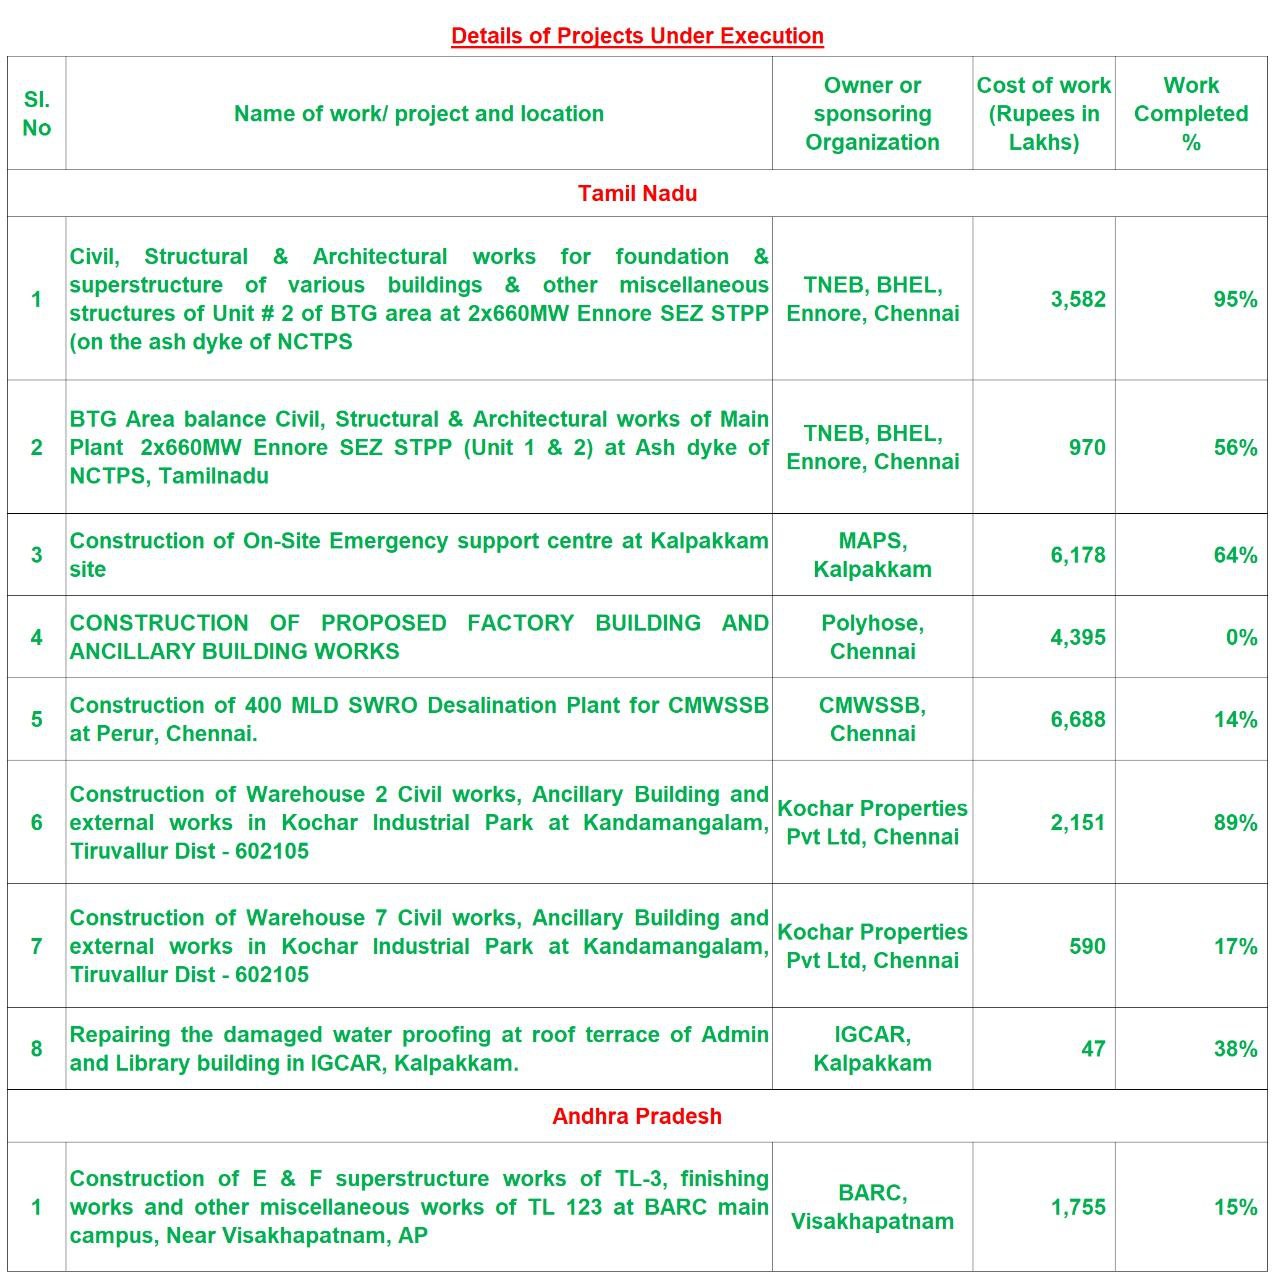The width and height of the screenshot is (1274, 1280).
Task: Click 'Kochar Properties Pvt Ltd' in Warehouse 7 row
Action: (x=872, y=946)
